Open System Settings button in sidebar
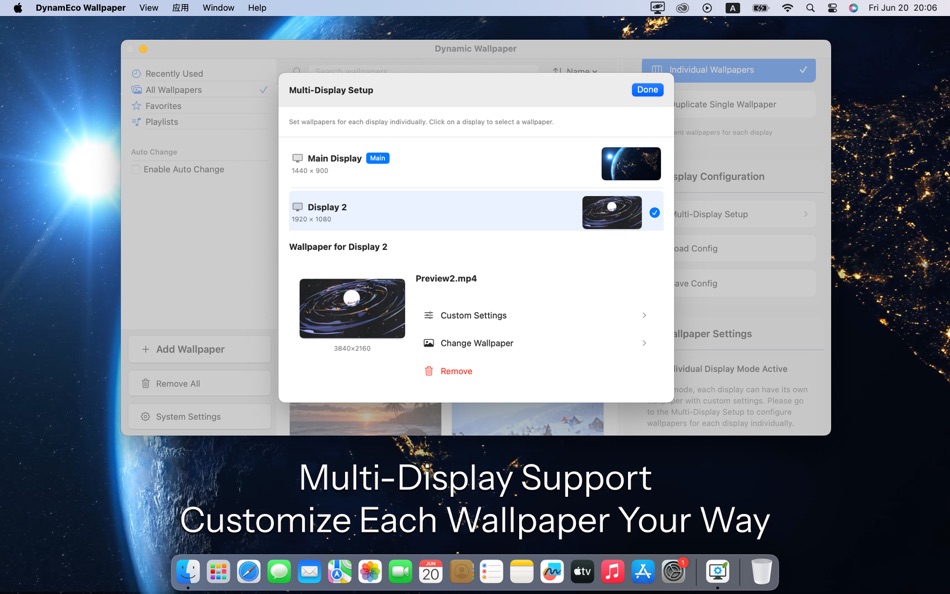Viewport: 950px width, 594px height. coord(199,416)
